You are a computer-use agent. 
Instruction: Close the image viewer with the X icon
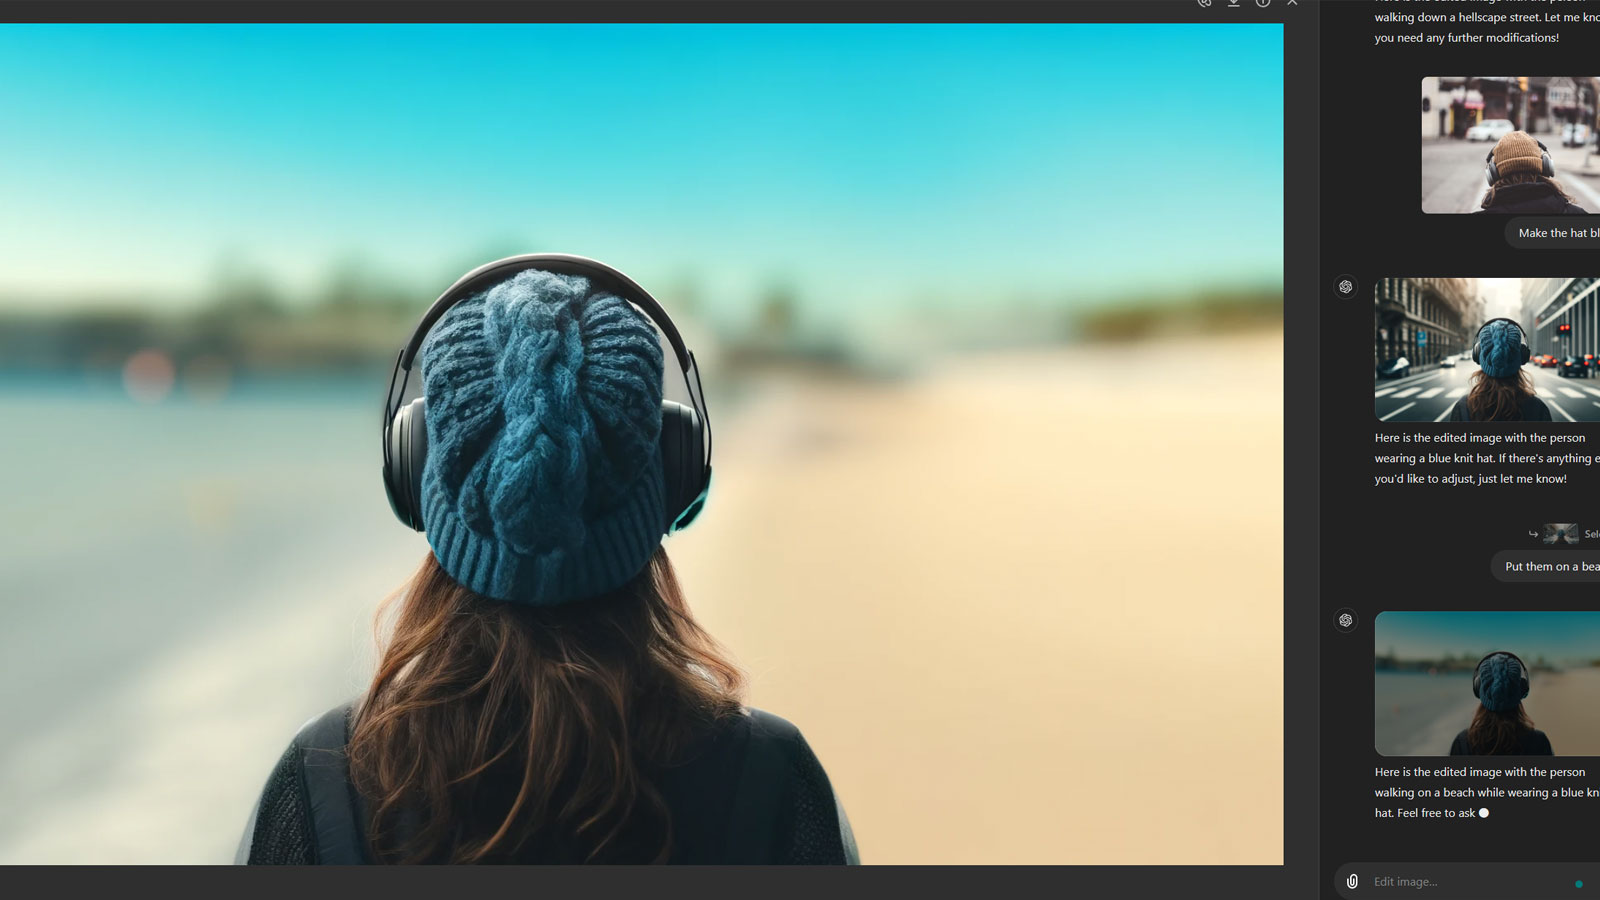pyautogui.click(x=1292, y=3)
